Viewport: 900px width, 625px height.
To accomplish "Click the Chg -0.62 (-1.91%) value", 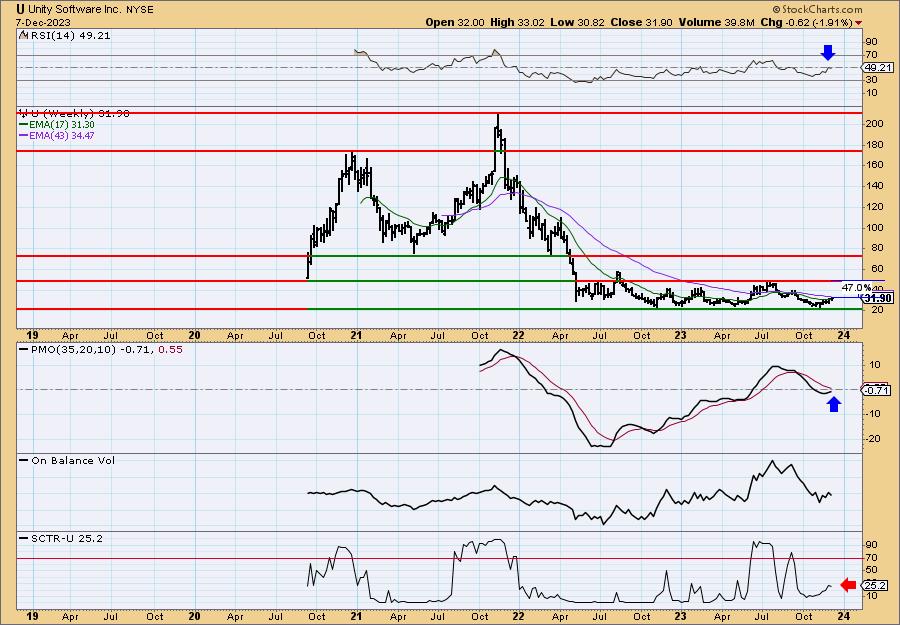I will pyautogui.click(x=806, y=22).
